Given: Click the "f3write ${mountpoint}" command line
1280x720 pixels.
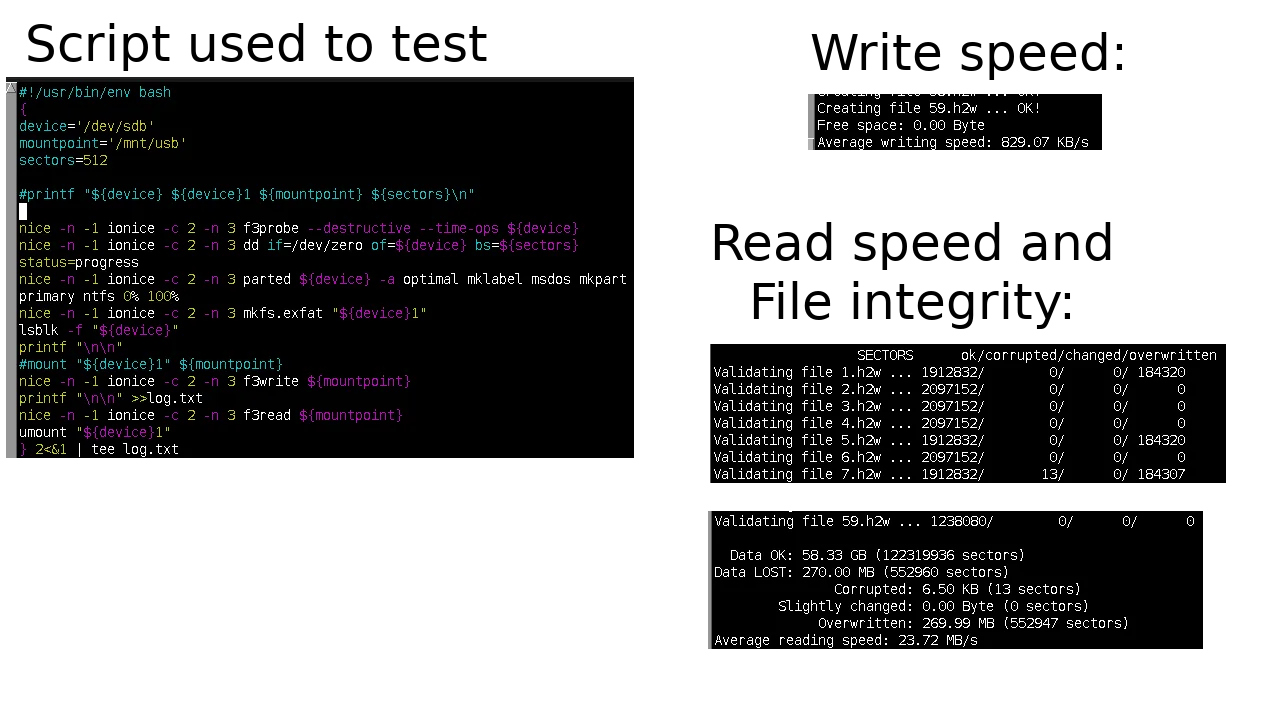Looking at the screenshot, I should pos(215,381).
